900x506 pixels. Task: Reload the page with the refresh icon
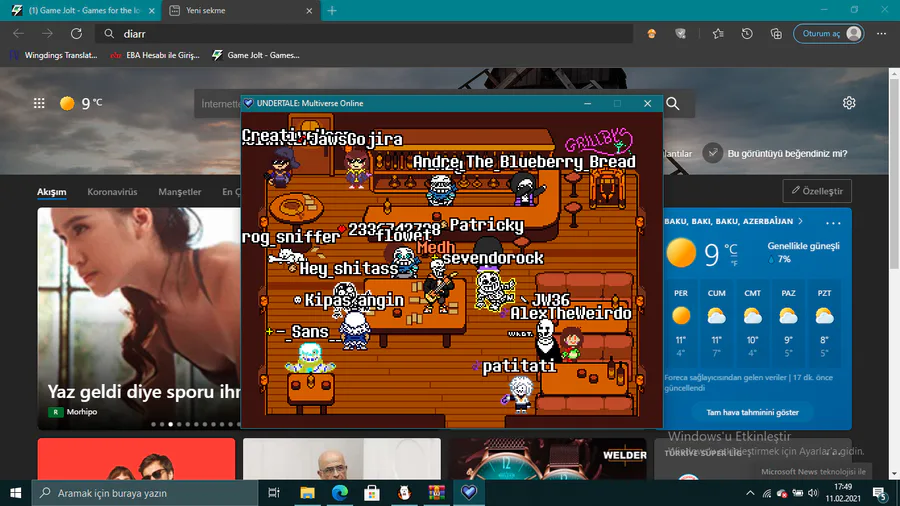(x=76, y=34)
